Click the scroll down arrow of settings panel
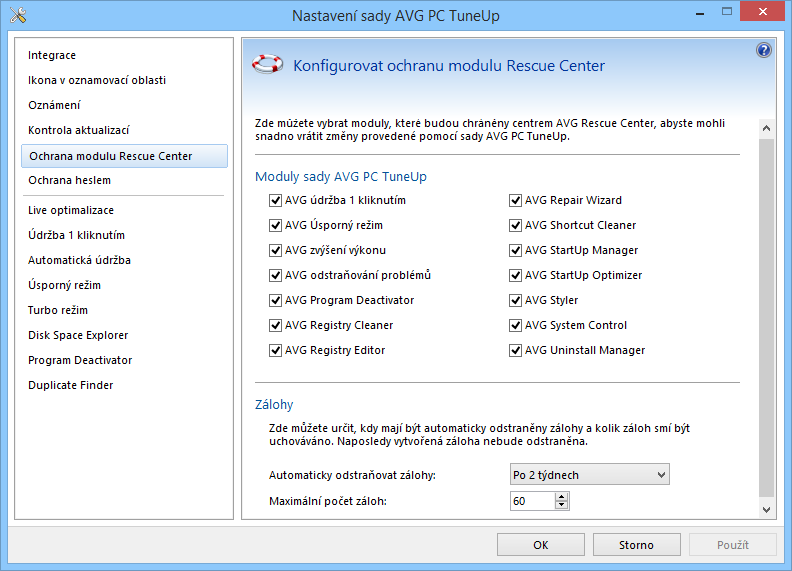The image size is (792, 571). (766, 509)
